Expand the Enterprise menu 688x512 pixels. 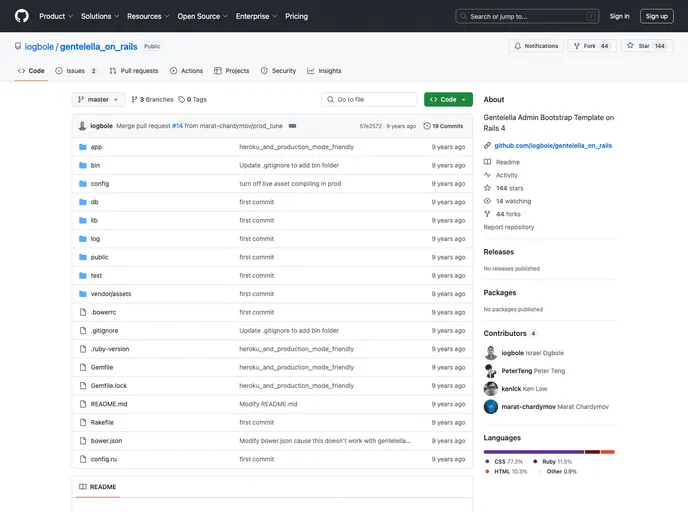pos(257,16)
